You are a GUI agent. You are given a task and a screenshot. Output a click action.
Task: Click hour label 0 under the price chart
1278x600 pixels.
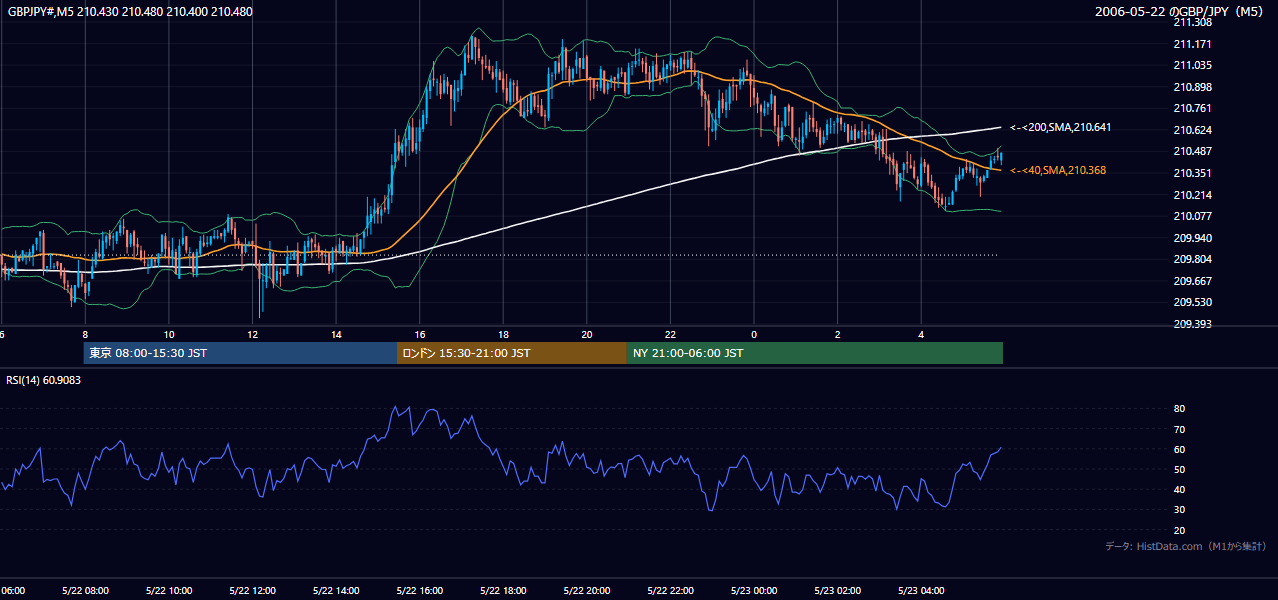754,334
